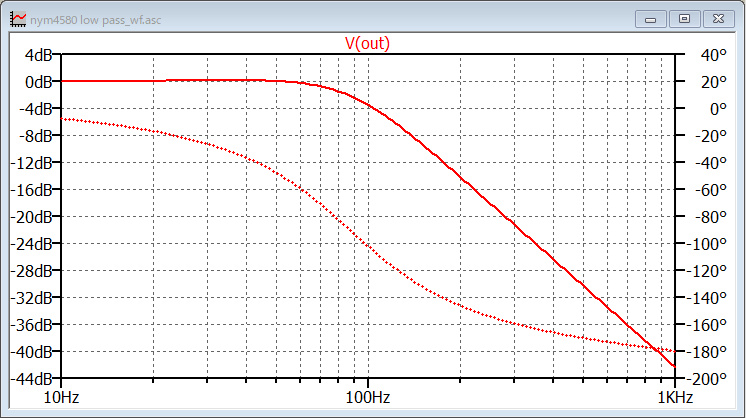Click the -200° label at bottom right
This screenshot has height=418, width=746.
pos(702,379)
